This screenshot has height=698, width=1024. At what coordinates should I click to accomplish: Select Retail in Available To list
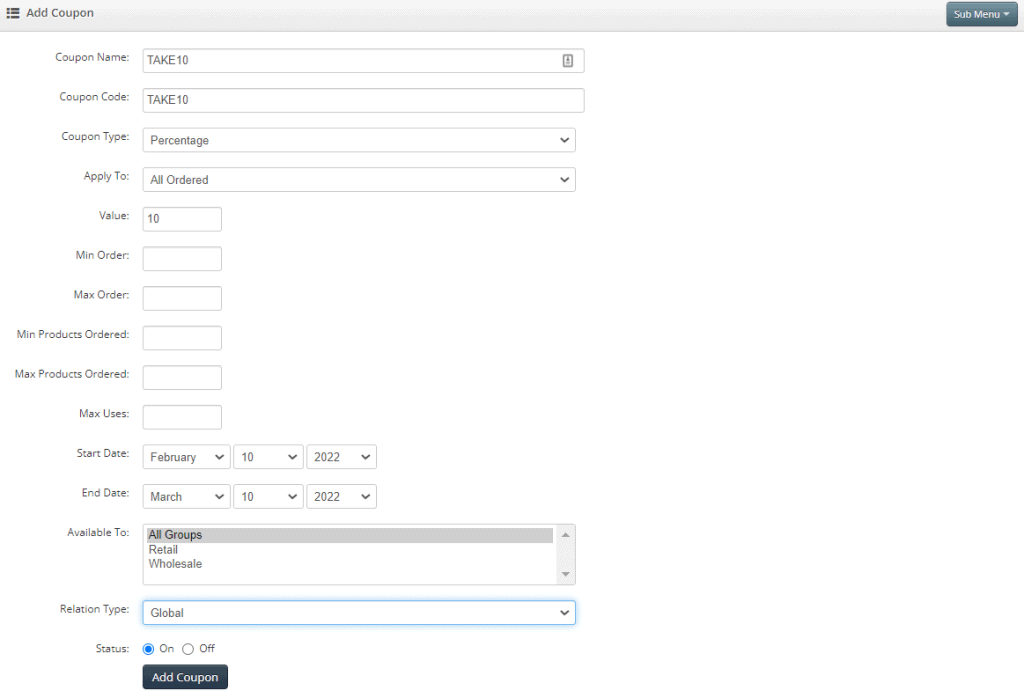pos(350,550)
